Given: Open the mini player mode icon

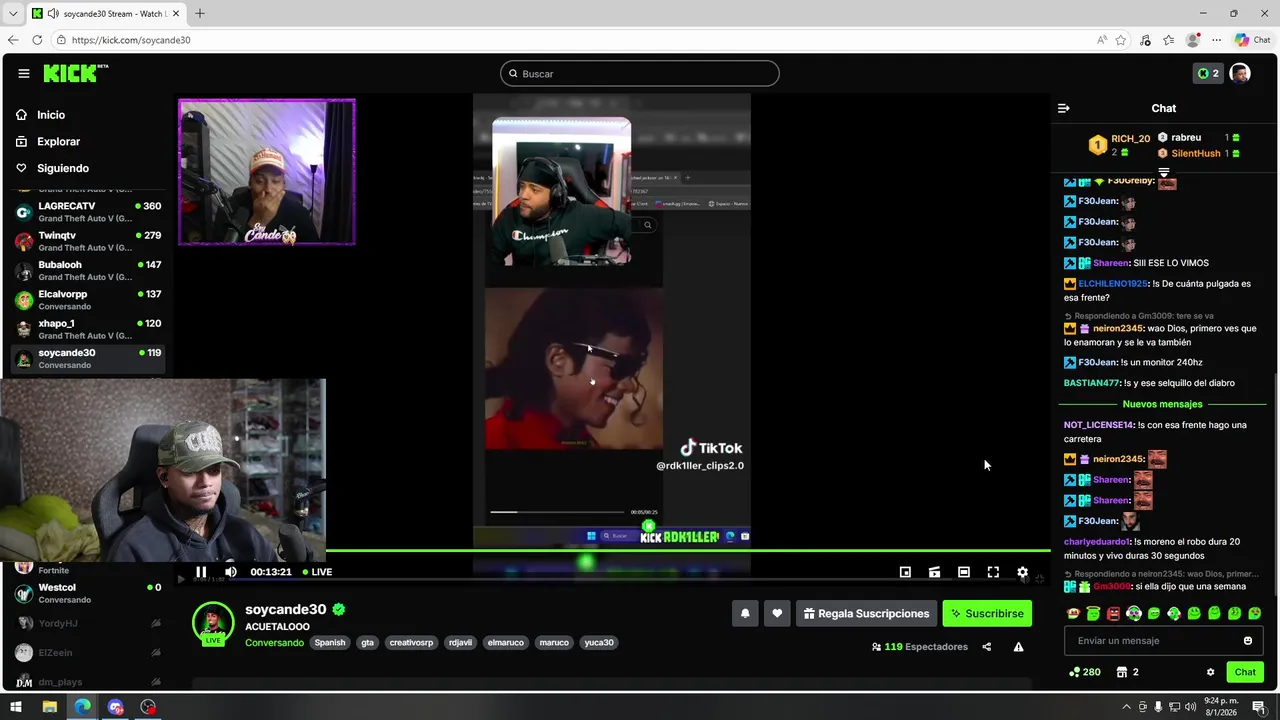Looking at the screenshot, I should coord(905,572).
